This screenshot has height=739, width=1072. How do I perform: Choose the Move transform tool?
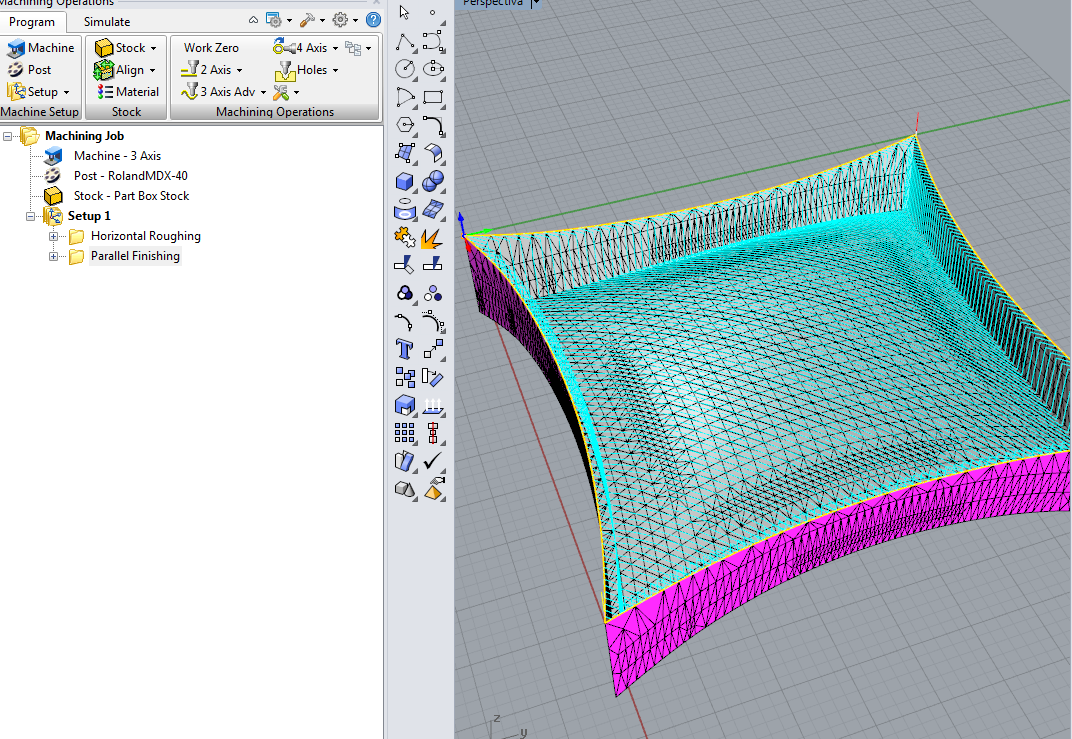click(x=433, y=349)
